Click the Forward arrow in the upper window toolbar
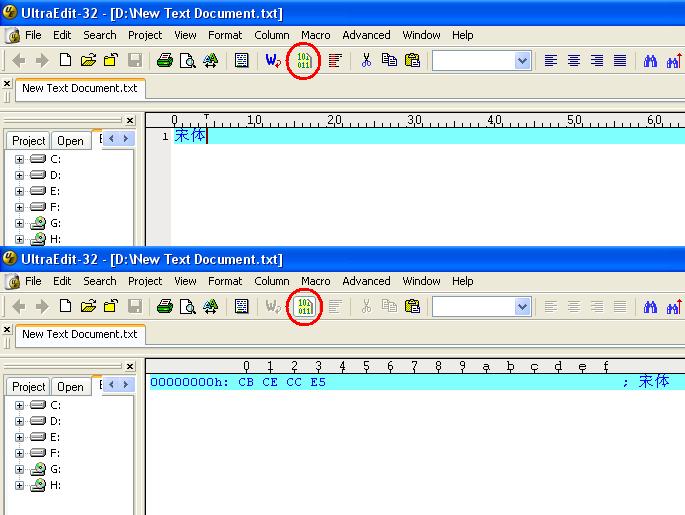 (x=42, y=60)
